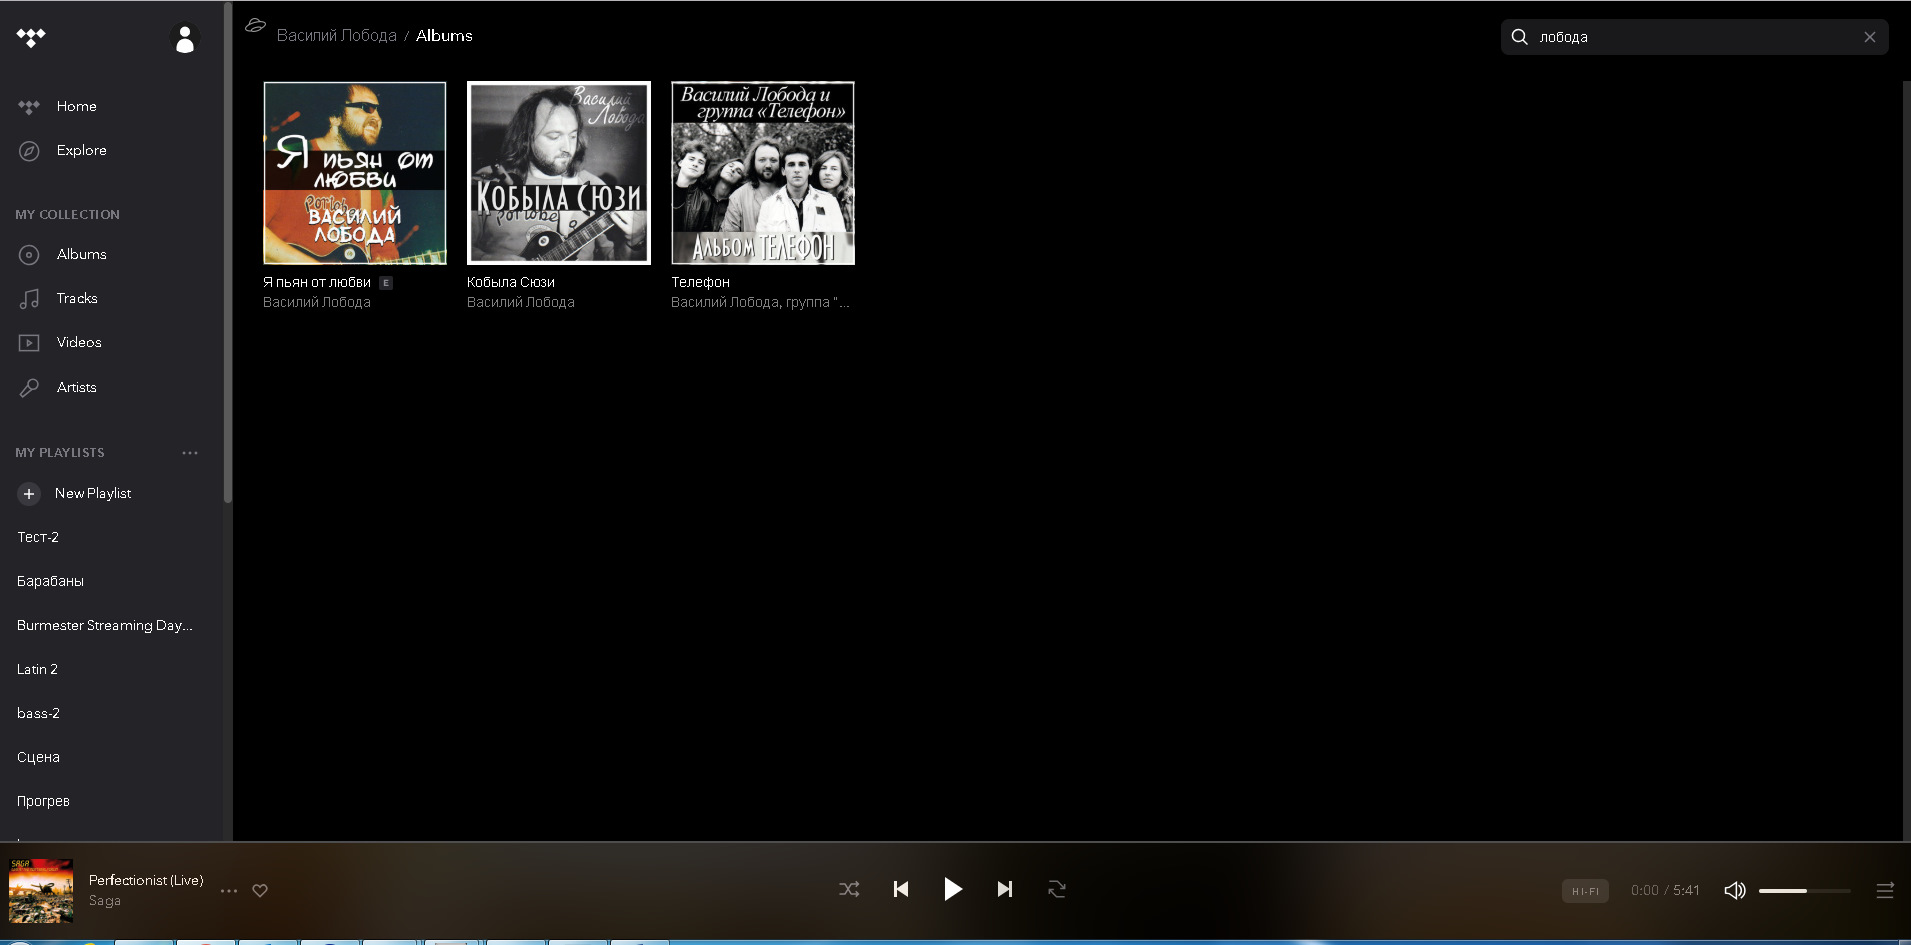Open Tracks in My Collection
1911x945 pixels.
pos(77,298)
